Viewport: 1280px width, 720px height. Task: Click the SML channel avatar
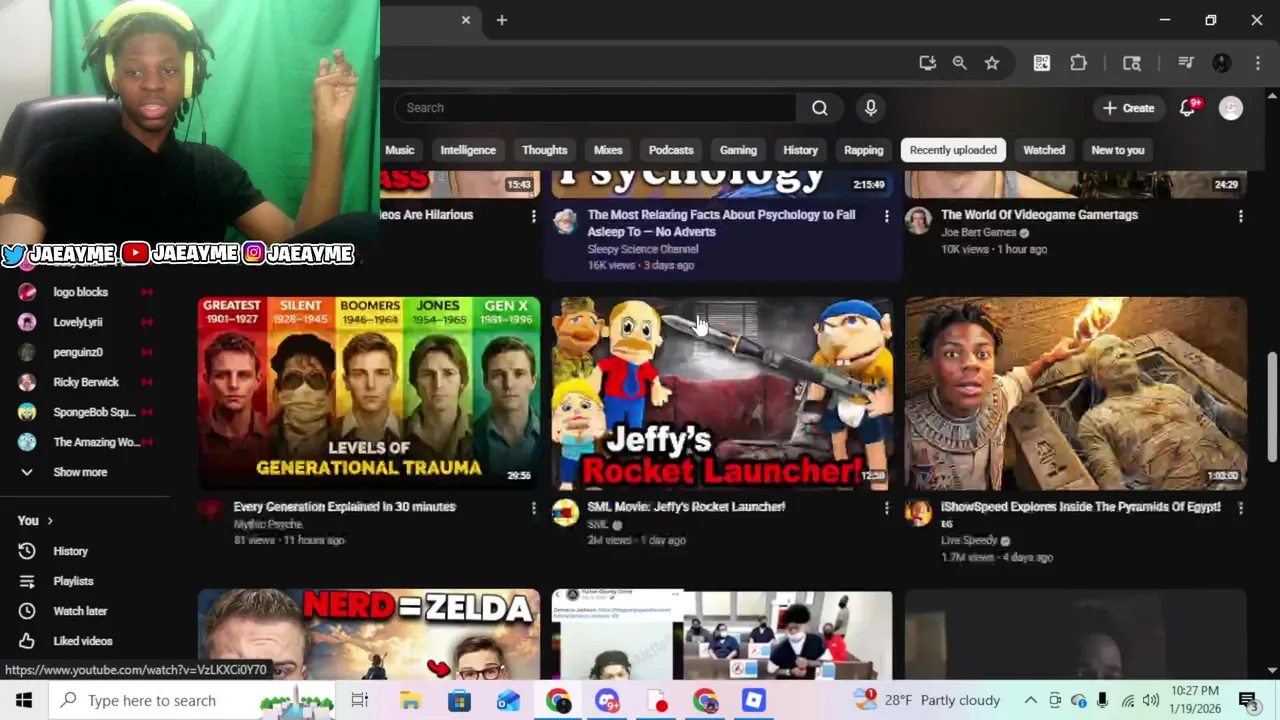coord(565,513)
